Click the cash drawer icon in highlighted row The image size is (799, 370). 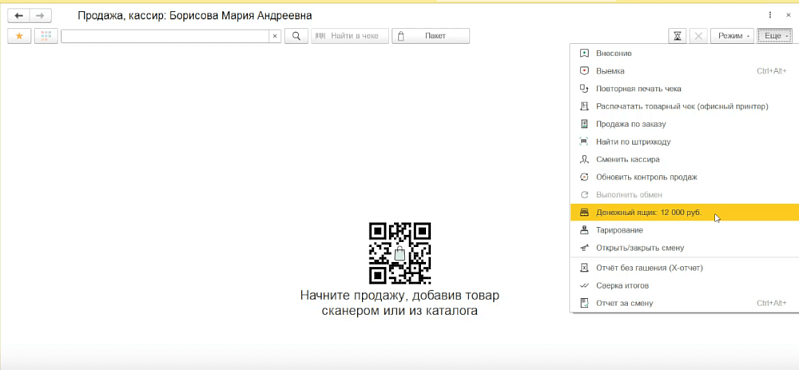pos(584,212)
